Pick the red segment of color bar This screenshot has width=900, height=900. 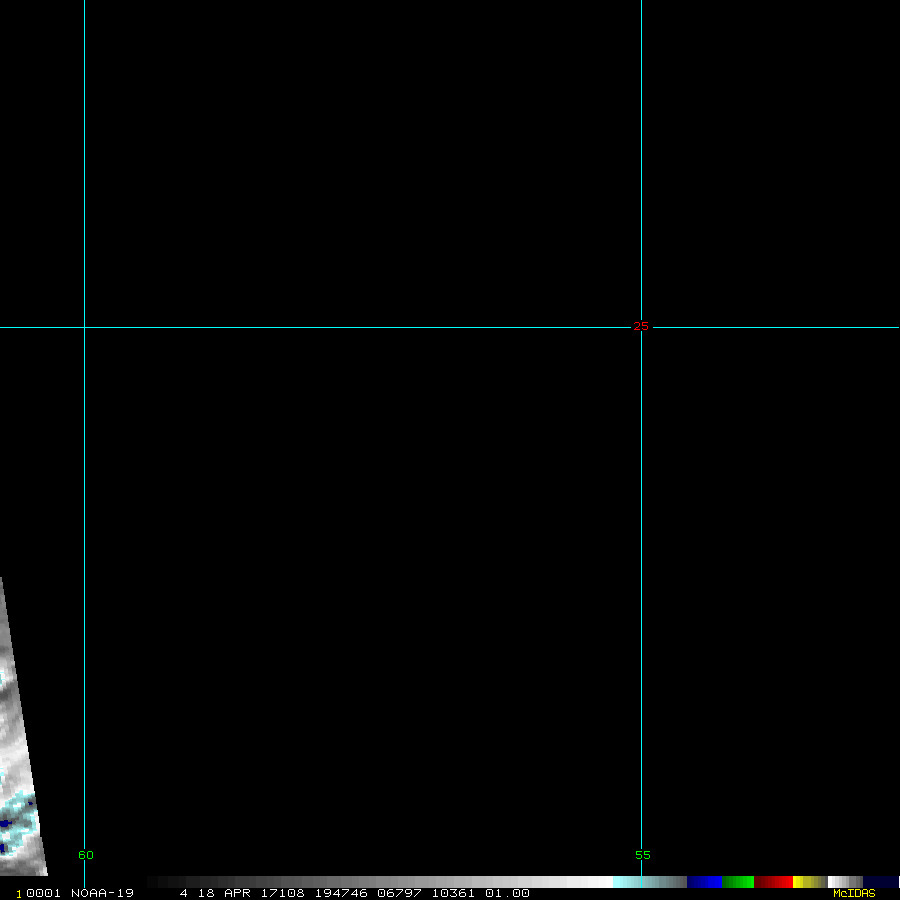coord(773,882)
